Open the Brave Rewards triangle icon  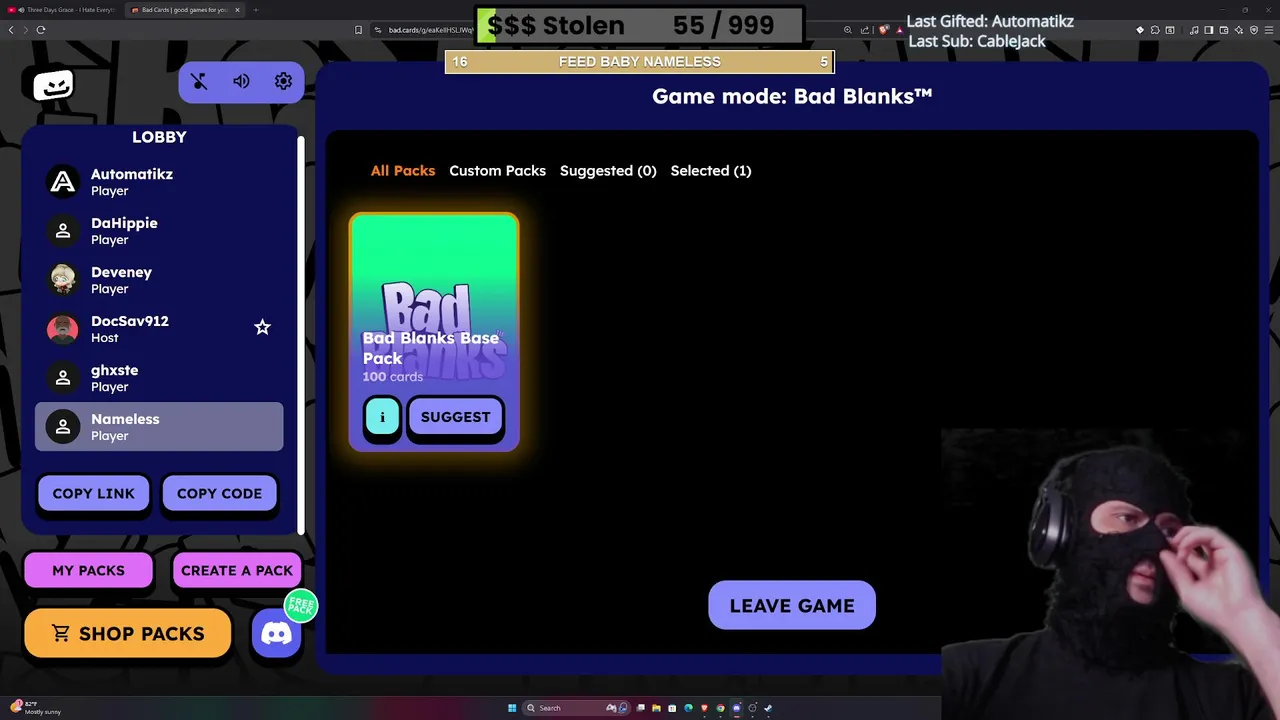[900, 30]
